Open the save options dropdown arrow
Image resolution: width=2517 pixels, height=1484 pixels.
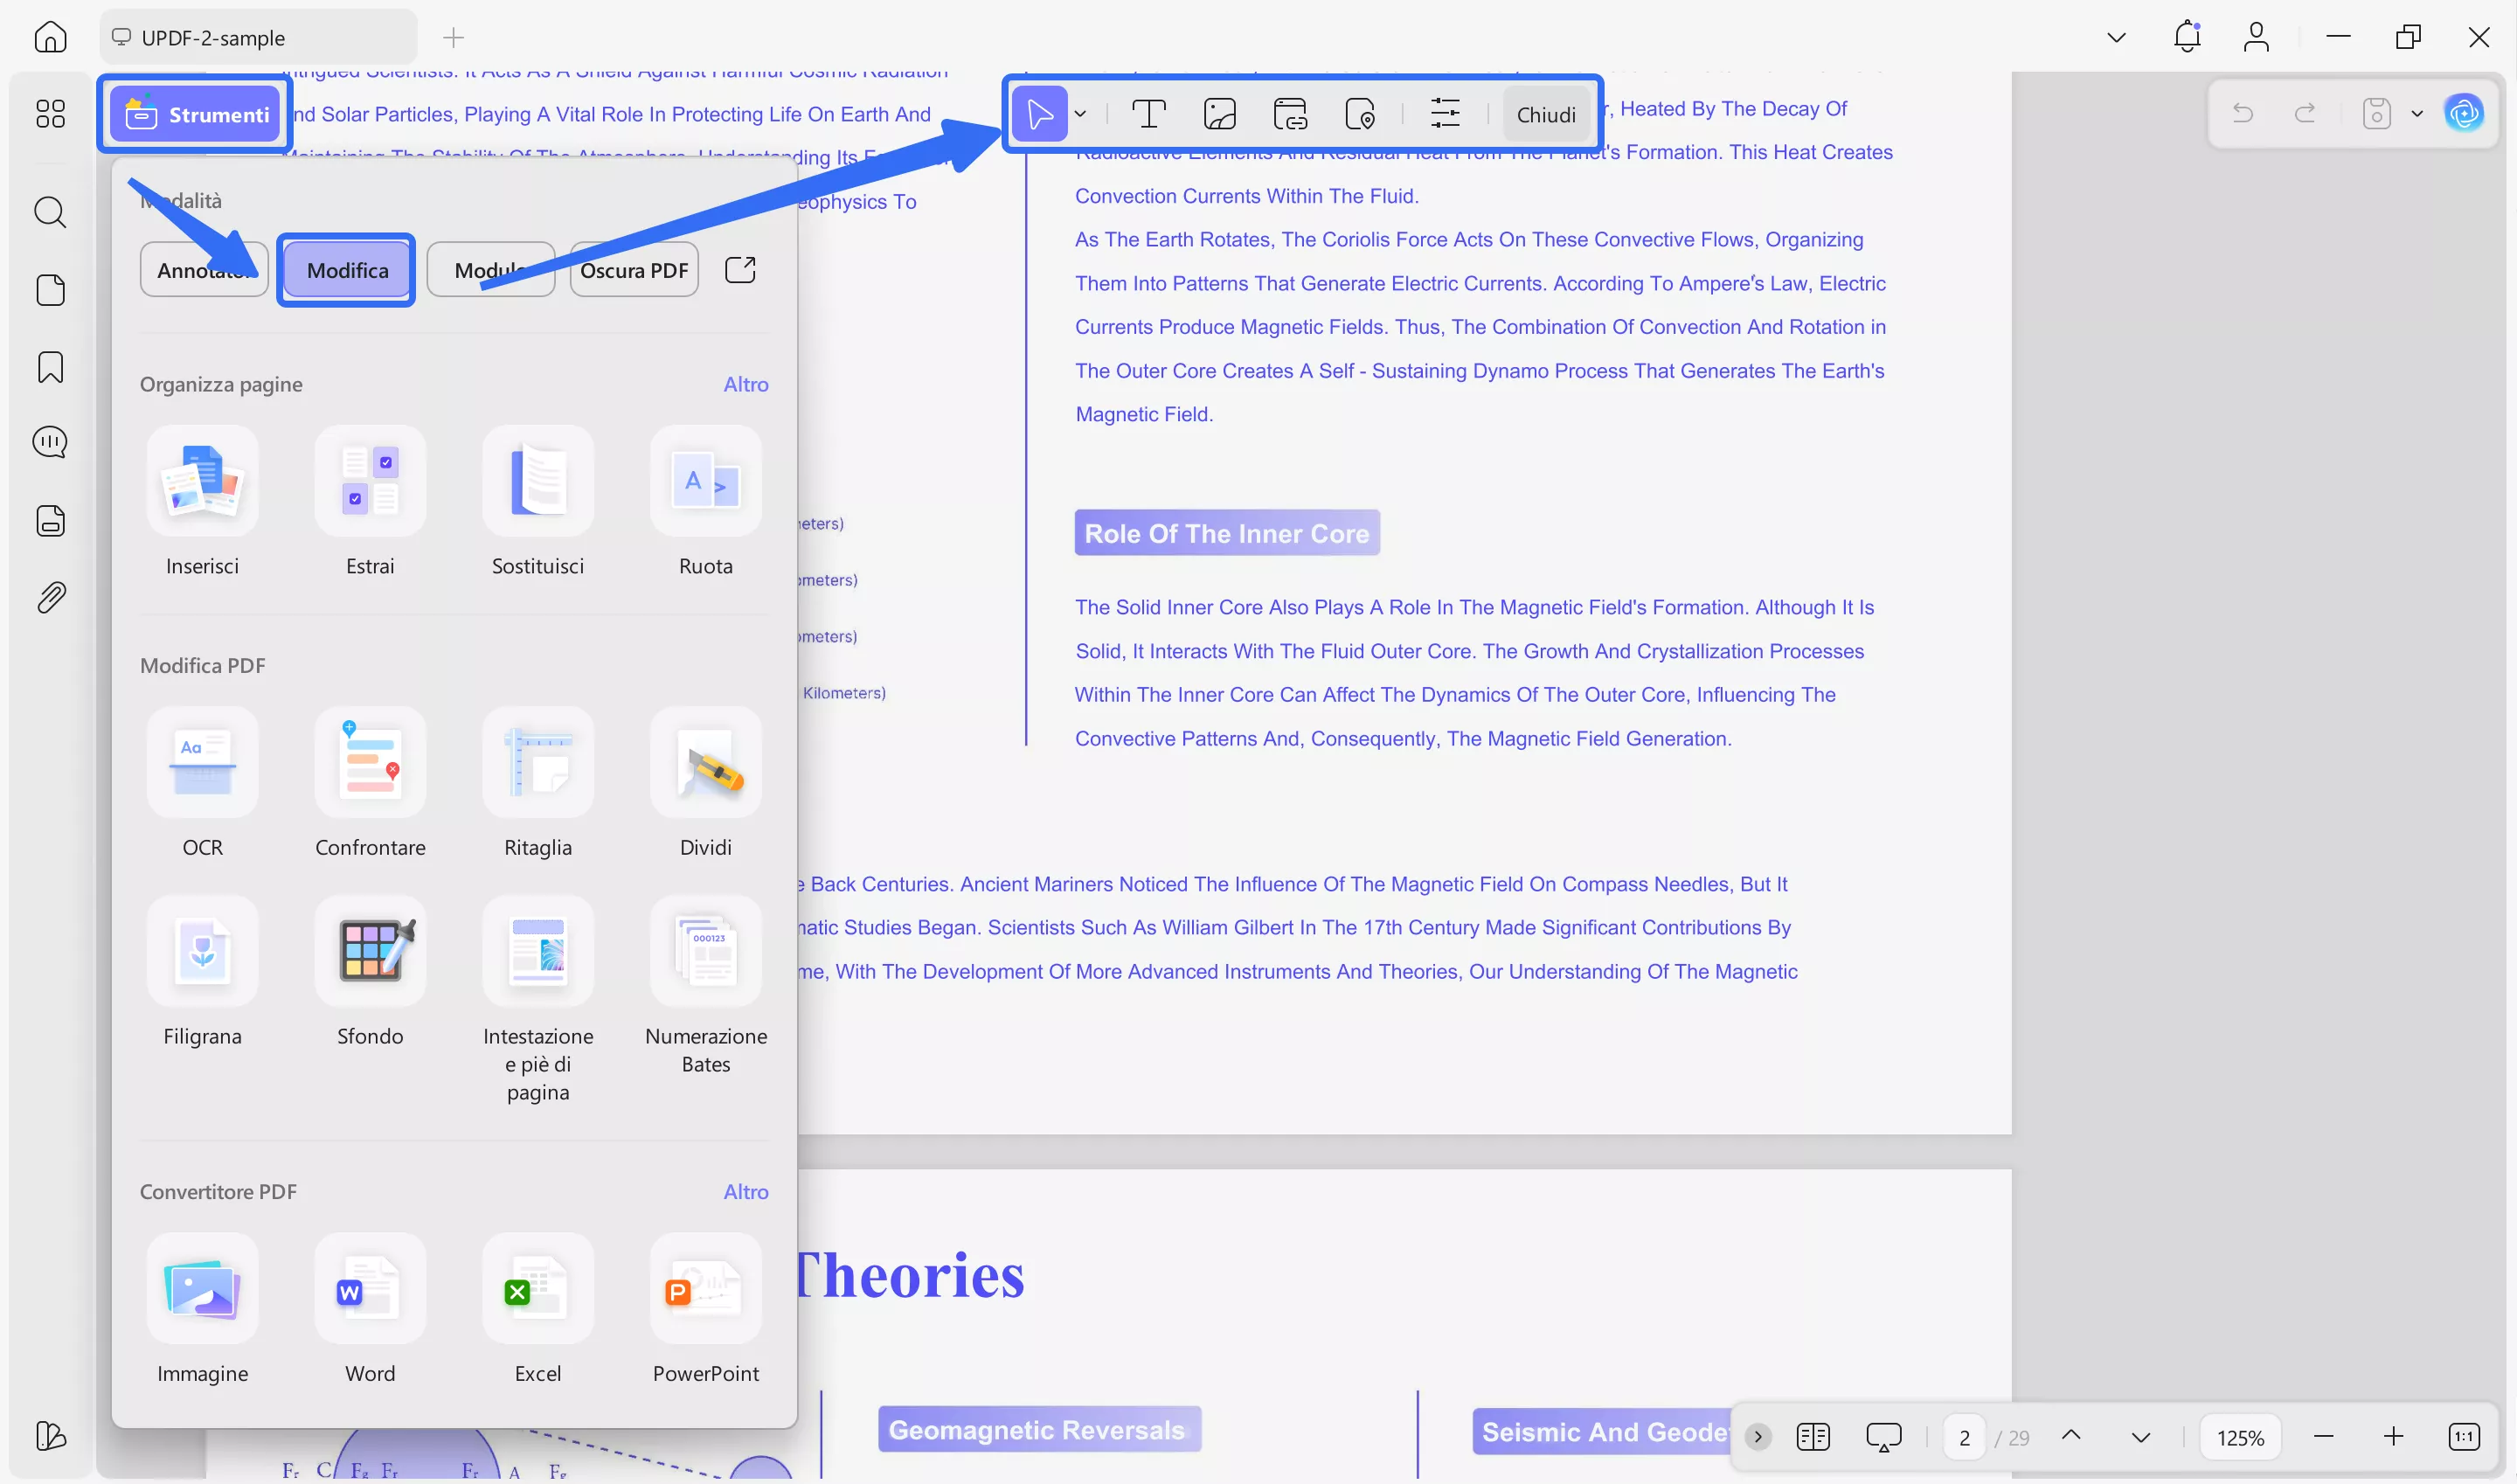(x=2417, y=113)
